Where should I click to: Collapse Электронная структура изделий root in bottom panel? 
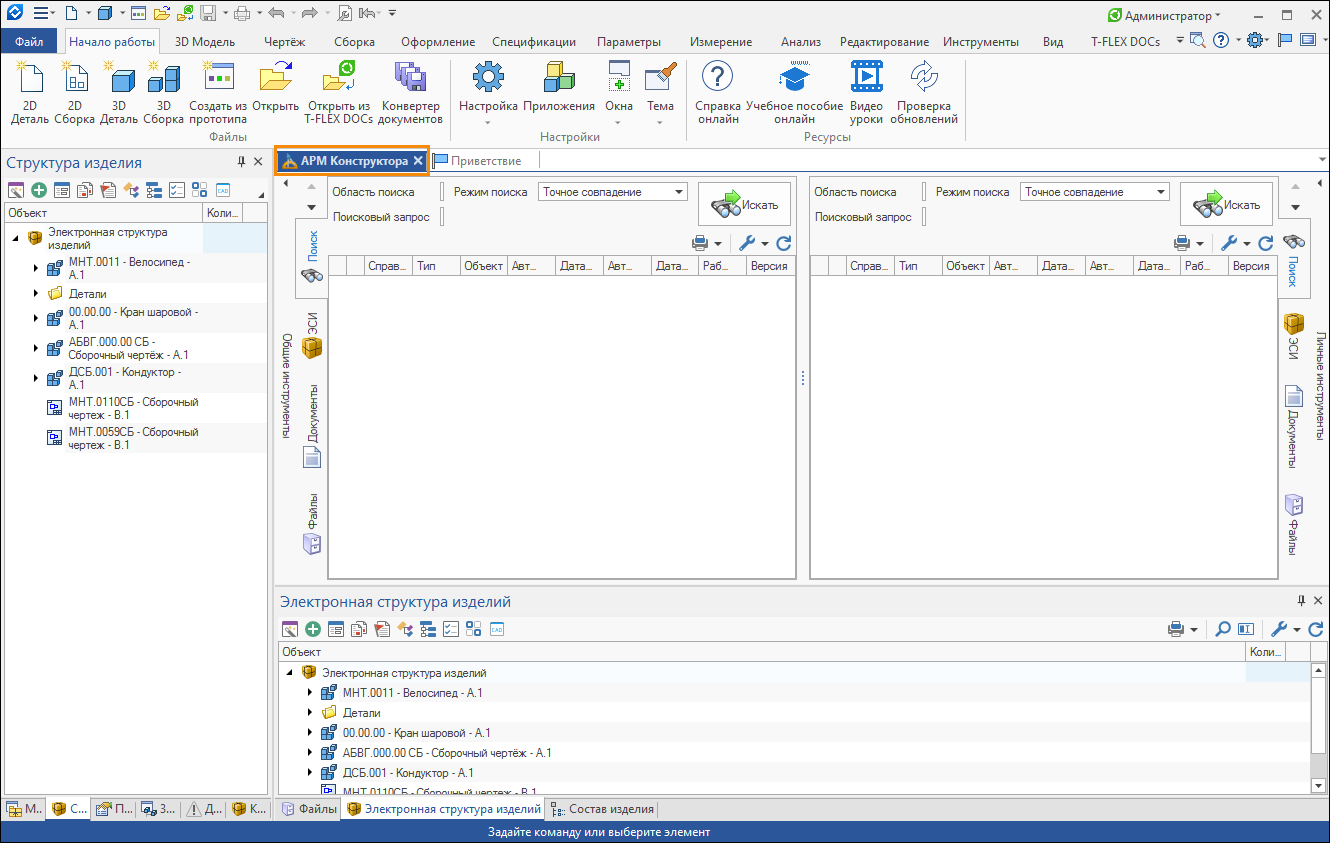coord(289,673)
